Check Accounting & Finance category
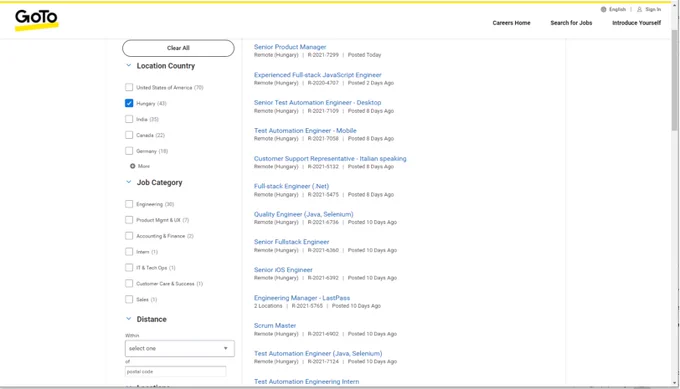 click(129, 236)
